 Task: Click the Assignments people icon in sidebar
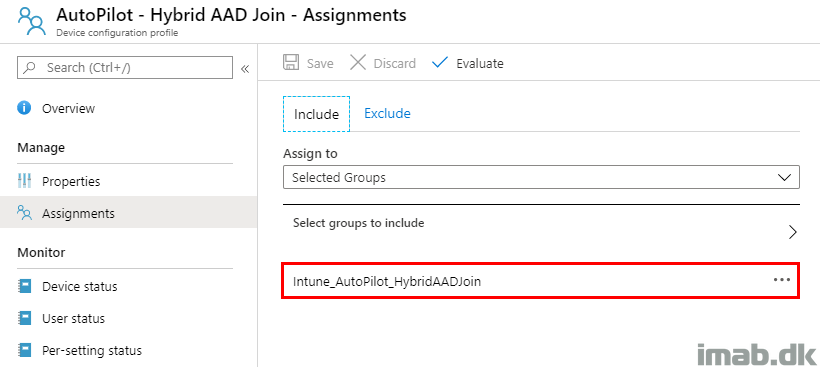pyautogui.click(x=25, y=213)
